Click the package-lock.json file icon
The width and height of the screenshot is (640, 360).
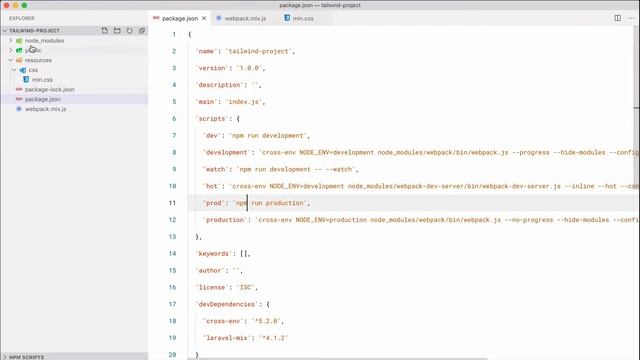click(x=19, y=89)
